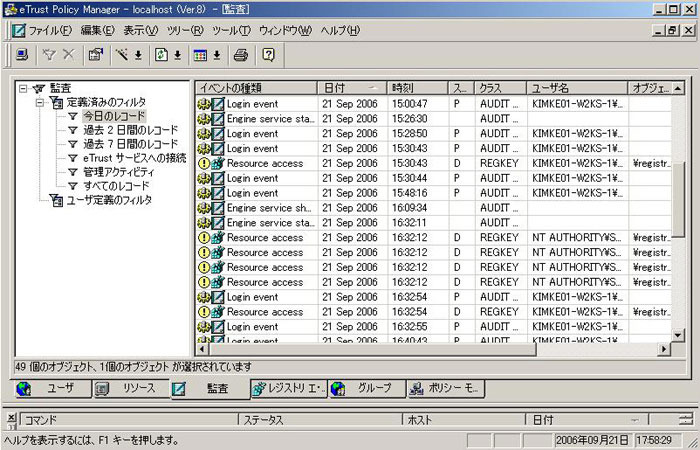Sort by 時刻 column header
The width and height of the screenshot is (700, 450).
[417, 88]
